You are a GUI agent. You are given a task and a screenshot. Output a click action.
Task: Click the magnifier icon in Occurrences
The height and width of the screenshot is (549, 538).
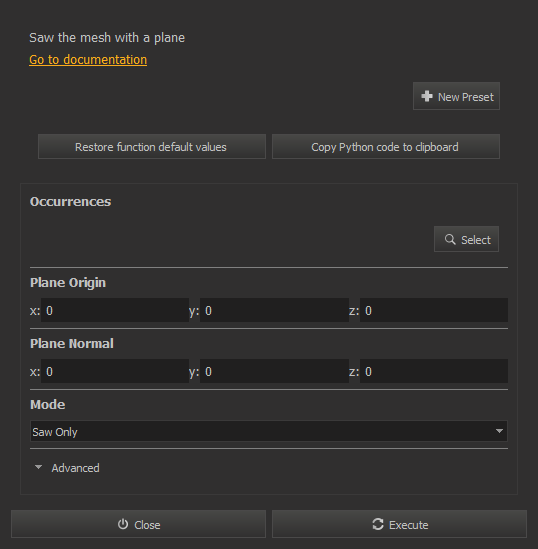pos(450,239)
